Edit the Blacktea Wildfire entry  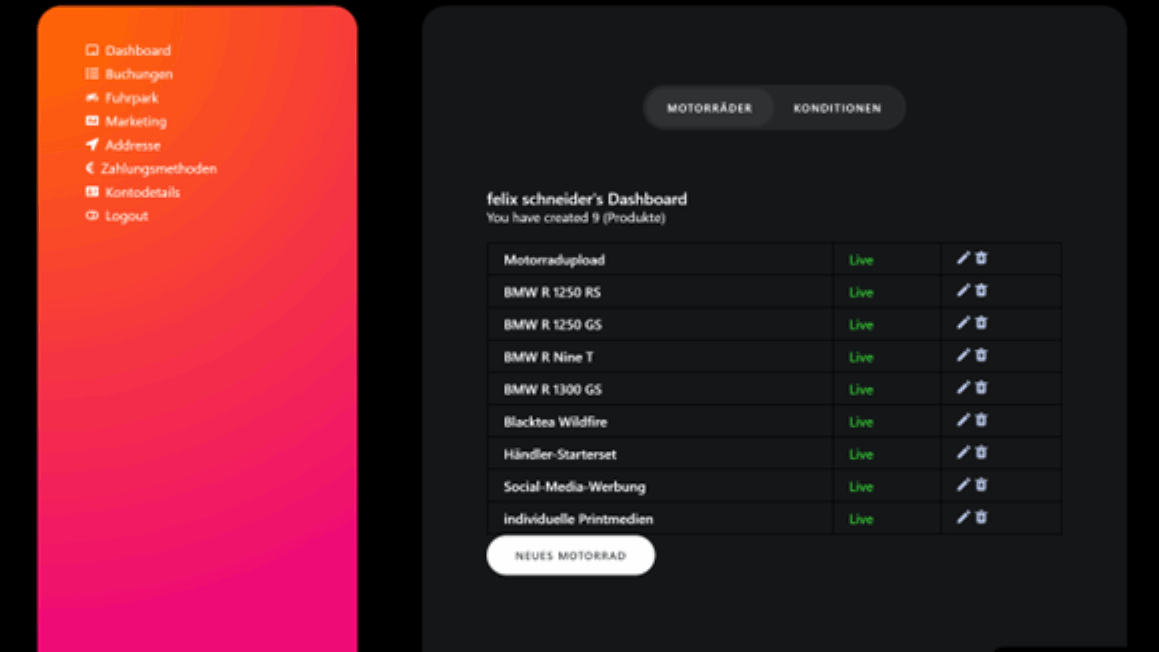[x=963, y=420]
